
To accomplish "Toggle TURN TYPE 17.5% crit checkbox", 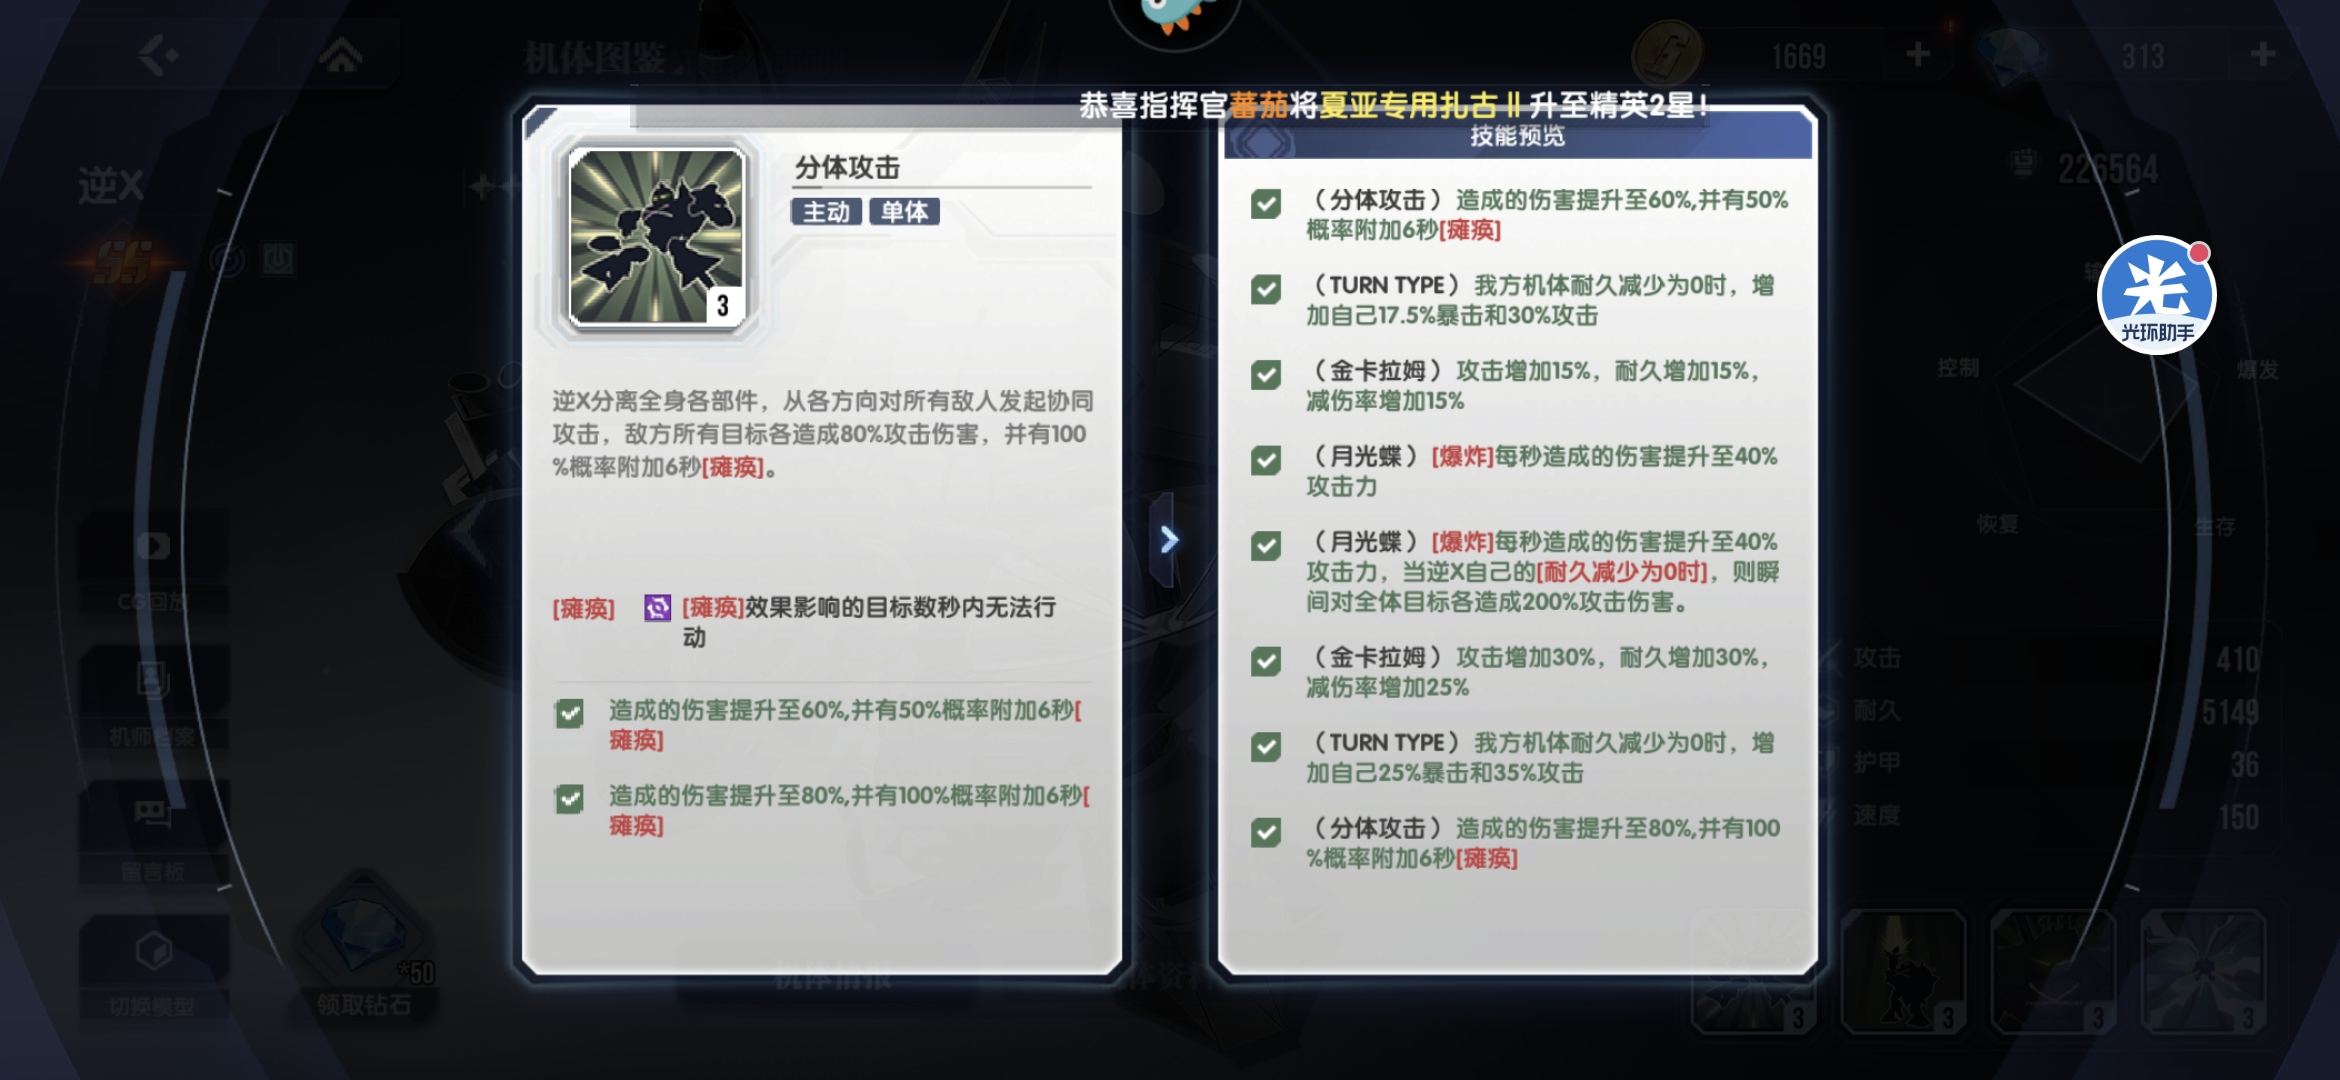I will (x=1266, y=290).
